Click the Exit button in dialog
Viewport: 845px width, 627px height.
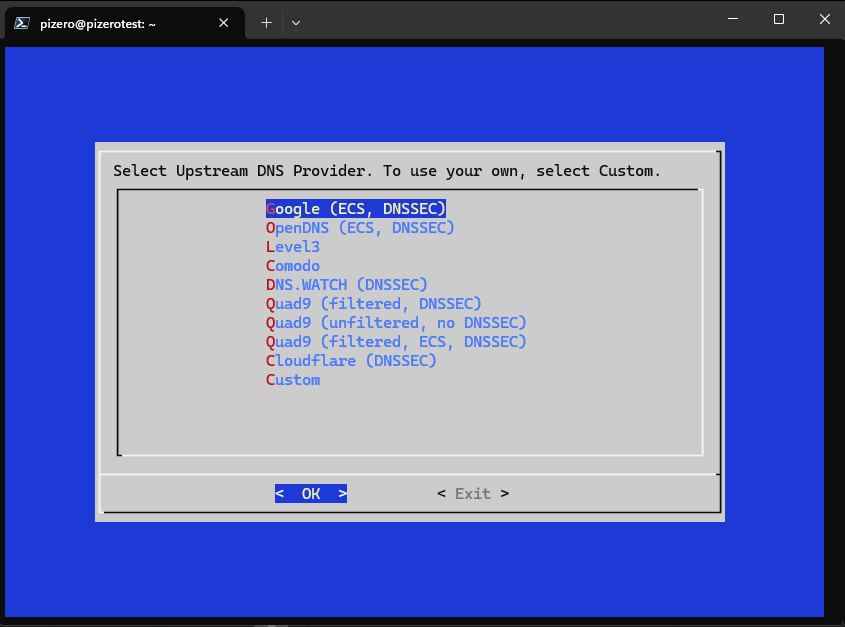click(x=473, y=494)
